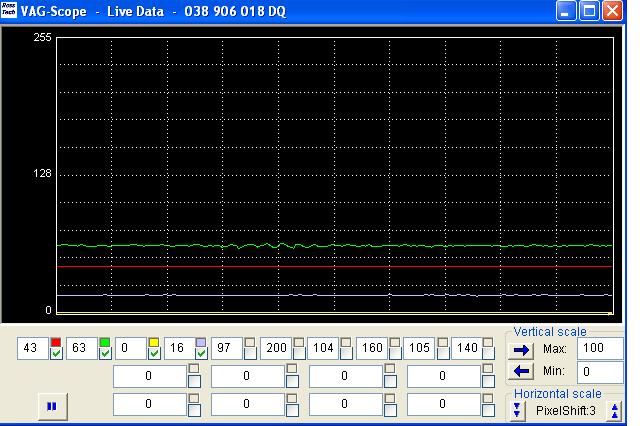The image size is (640, 426).
Task: Increase PixelShift with the up arrows
Action: [x=615, y=411]
